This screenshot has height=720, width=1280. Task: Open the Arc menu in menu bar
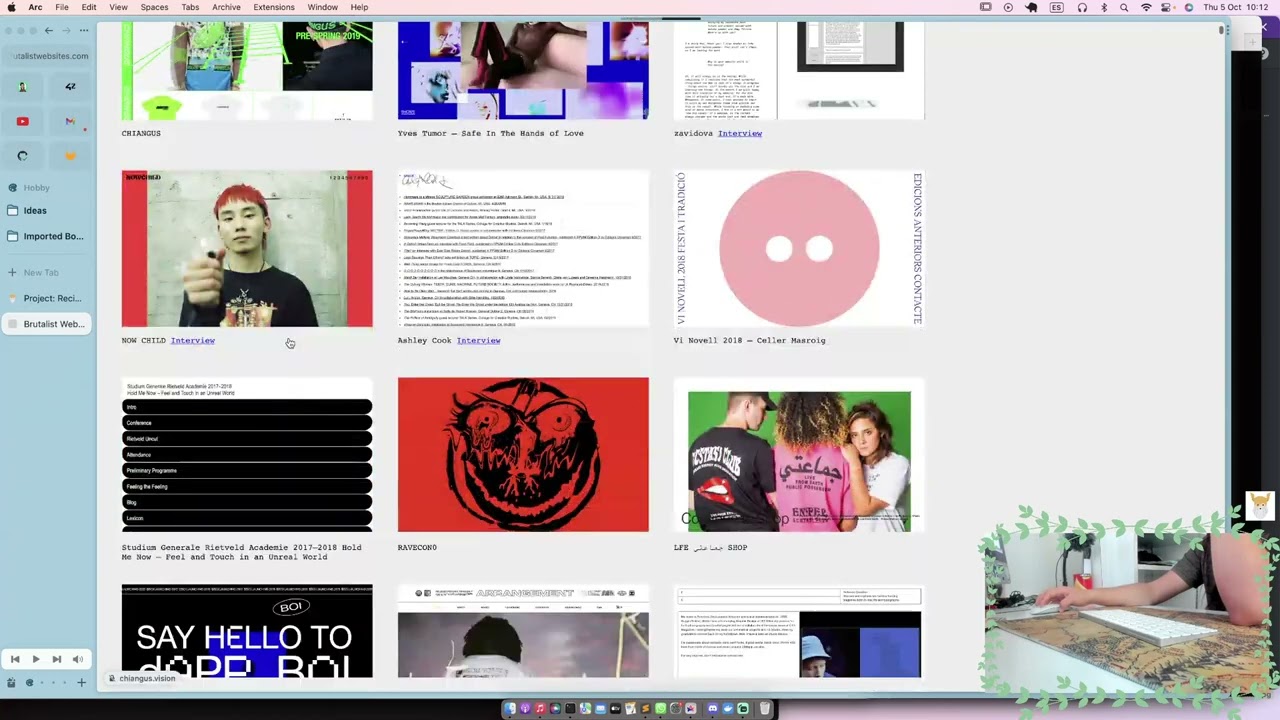[x=35, y=7]
